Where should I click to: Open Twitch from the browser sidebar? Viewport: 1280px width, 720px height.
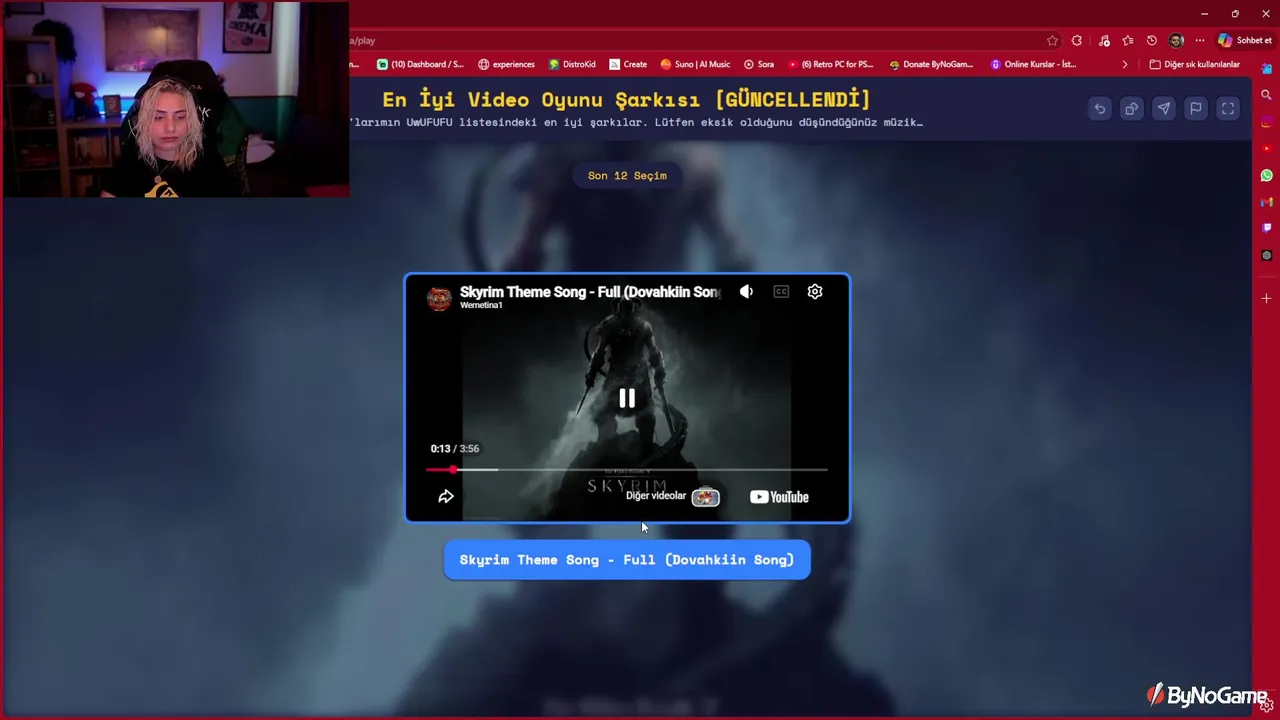(x=1266, y=228)
